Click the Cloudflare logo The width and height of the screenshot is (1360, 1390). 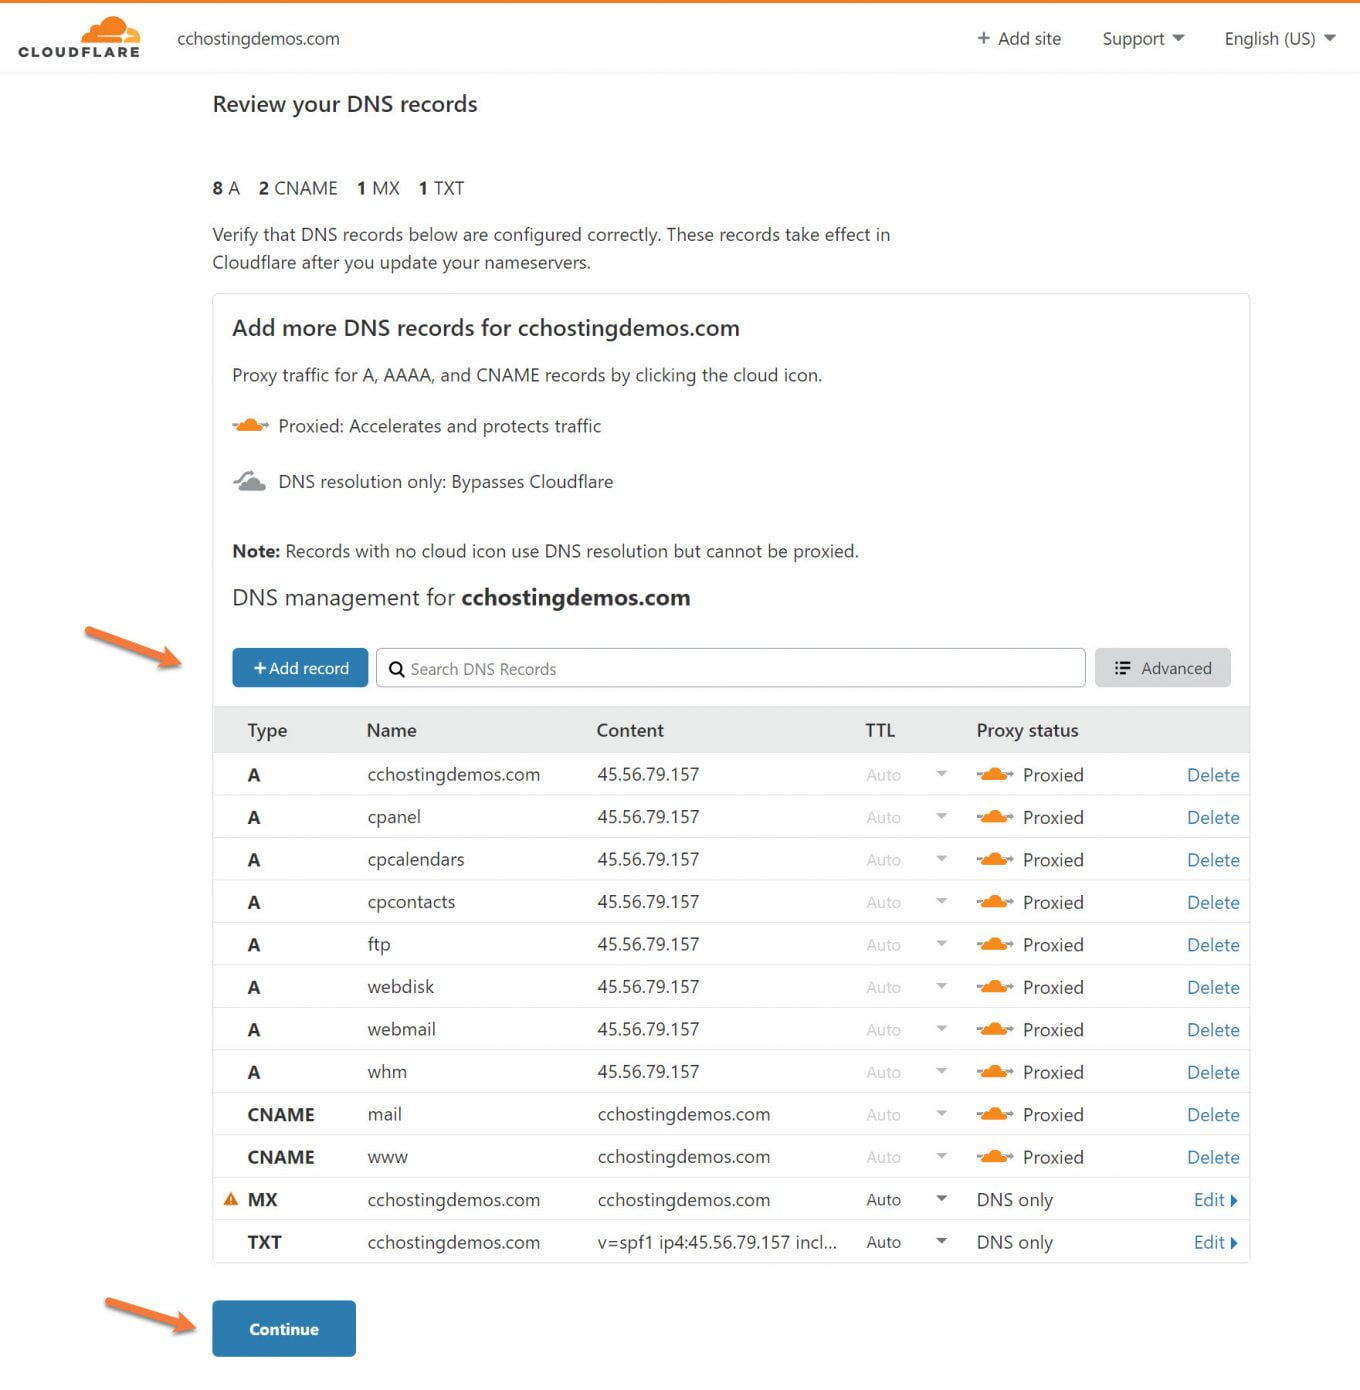click(x=79, y=38)
